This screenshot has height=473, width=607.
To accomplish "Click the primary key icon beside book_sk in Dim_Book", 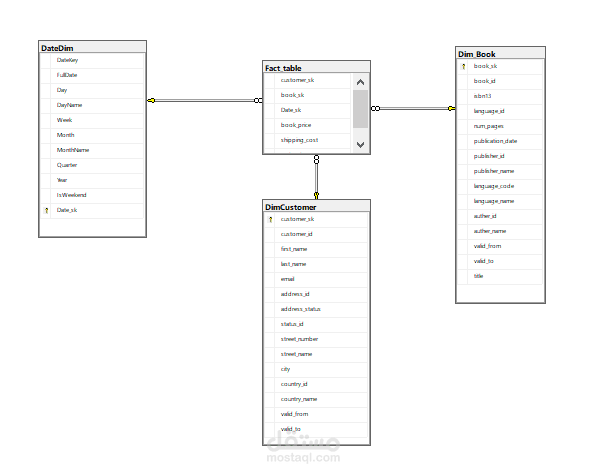I will coord(463,67).
